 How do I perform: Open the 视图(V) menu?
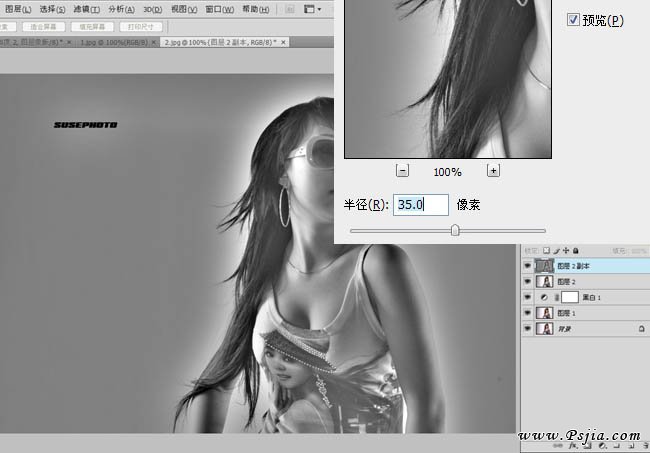click(184, 9)
